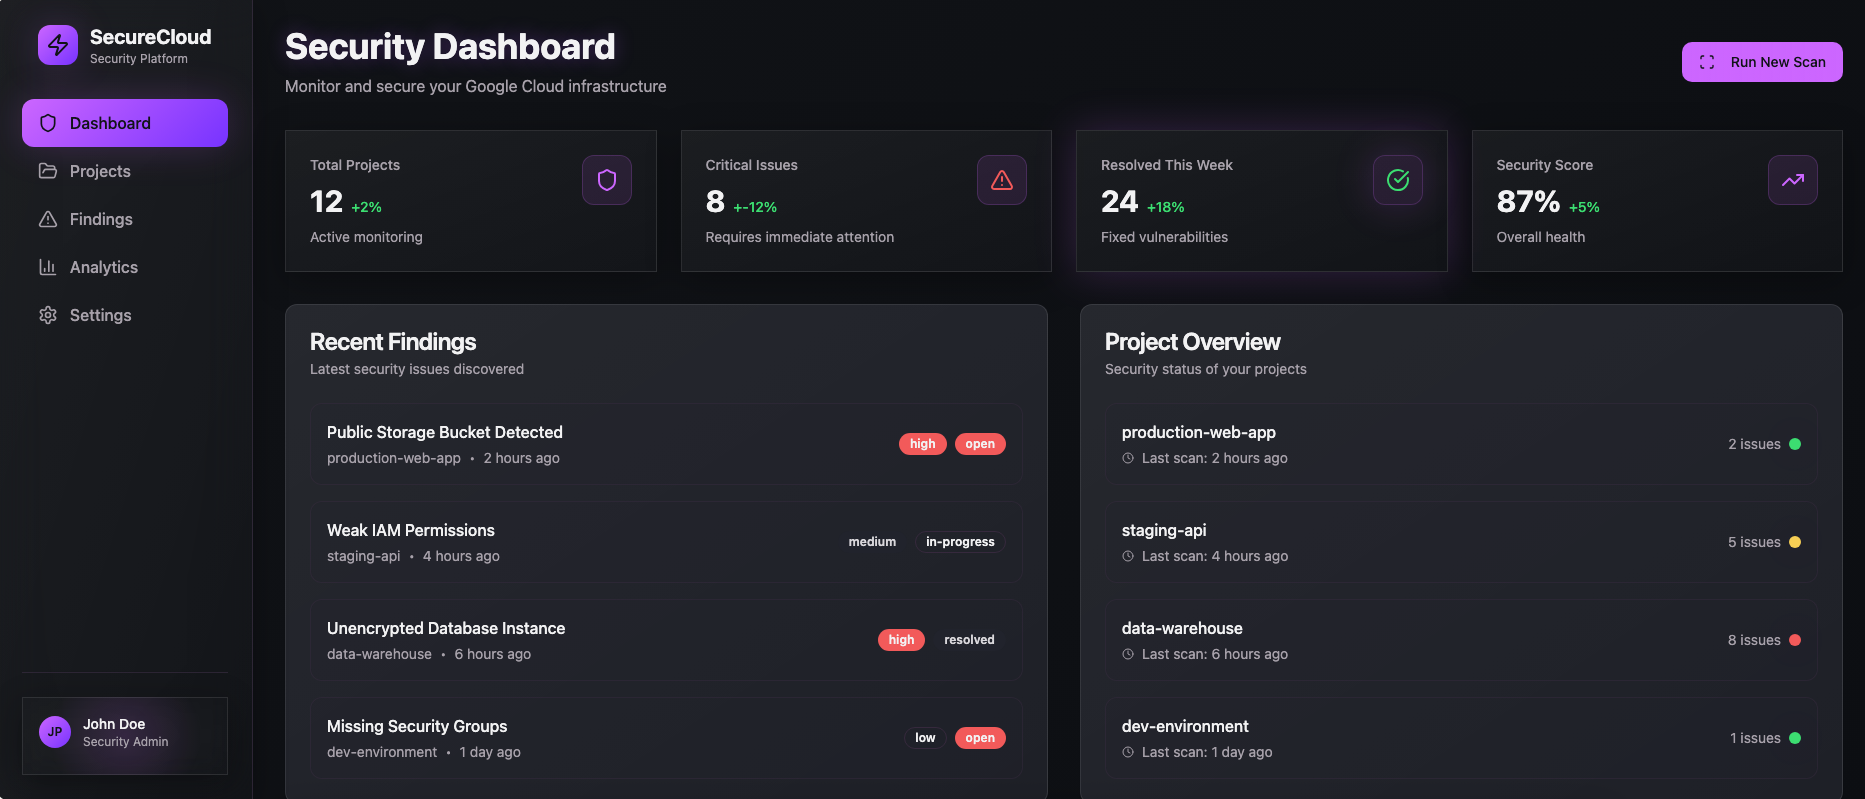
Task: Click the shield icon on Total Projects card
Action: [x=606, y=180]
